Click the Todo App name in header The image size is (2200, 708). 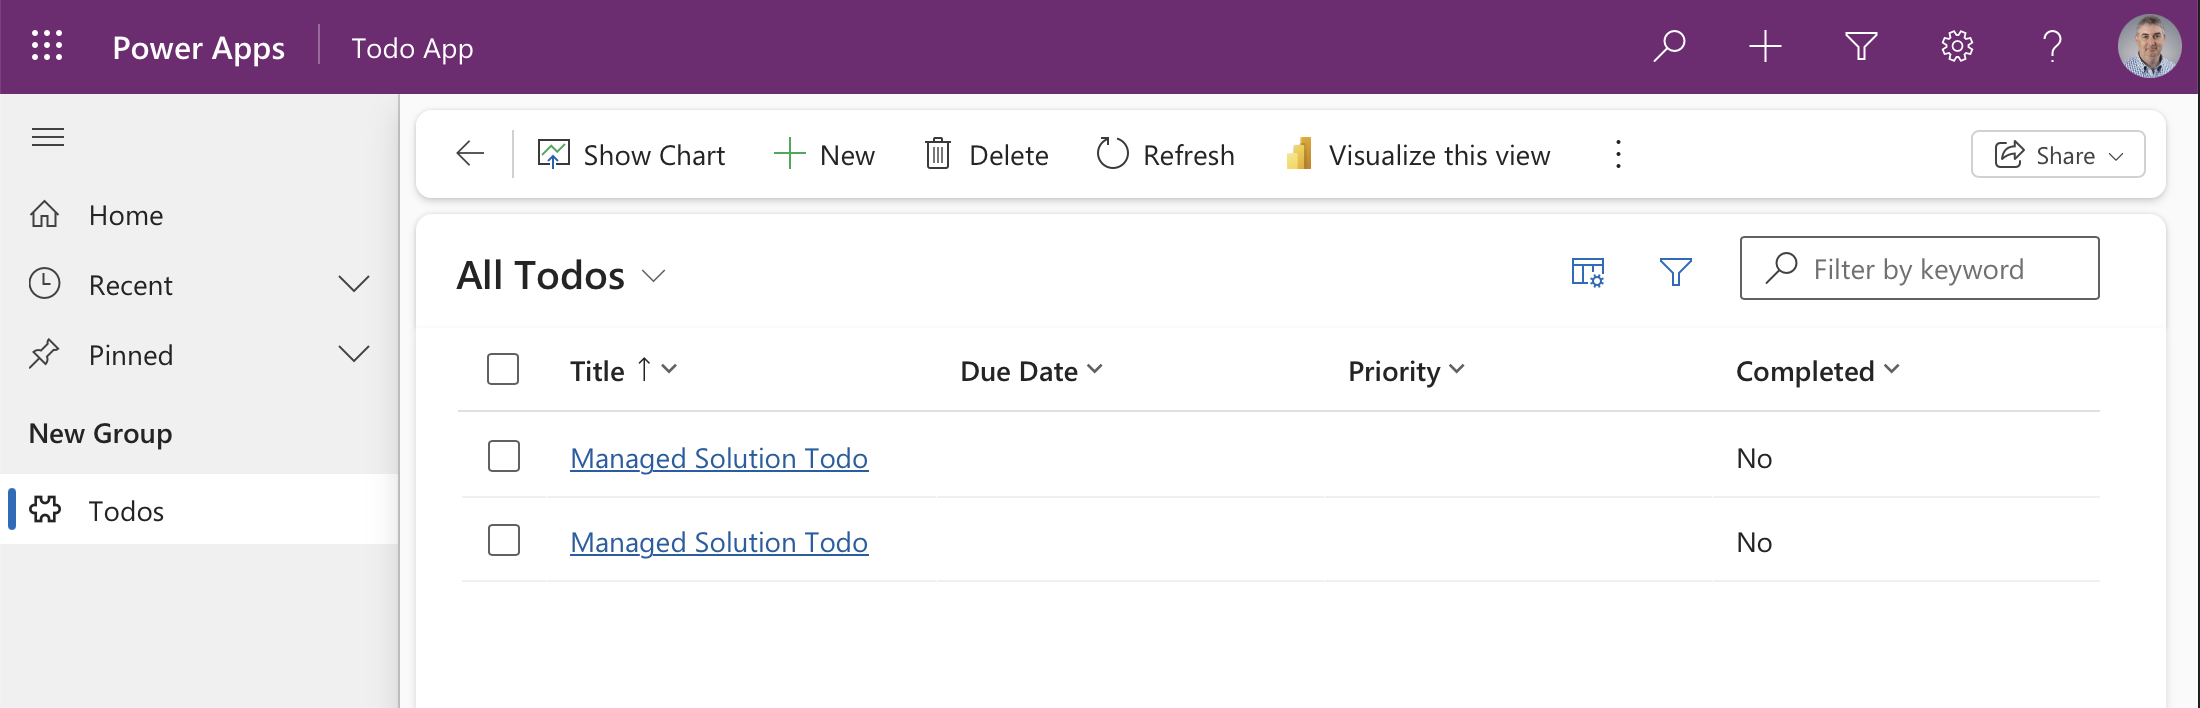(x=412, y=48)
